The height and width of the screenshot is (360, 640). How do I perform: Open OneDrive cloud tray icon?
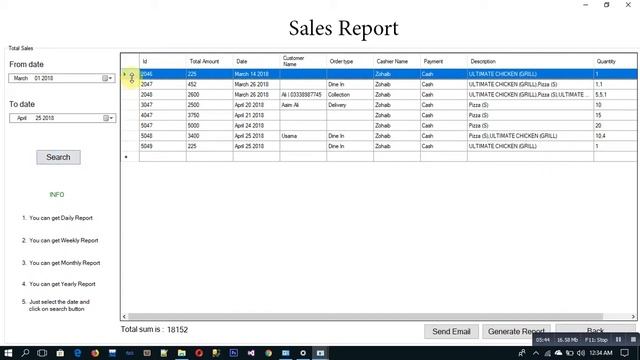(x=558, y=353)
